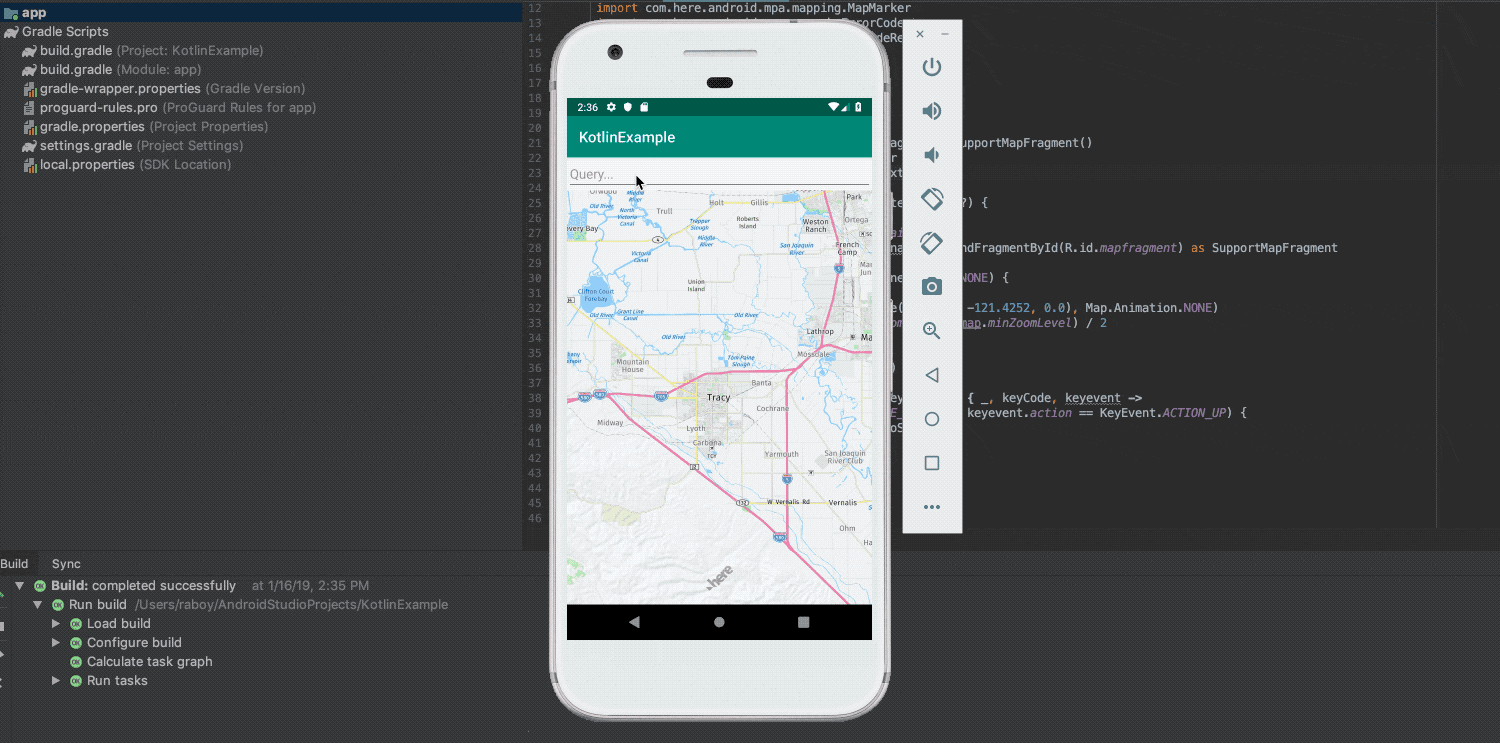Screen dimensions: 1500x743
Task: Tap the 'Mountain House' label on the map
Action: click(633, 366)
